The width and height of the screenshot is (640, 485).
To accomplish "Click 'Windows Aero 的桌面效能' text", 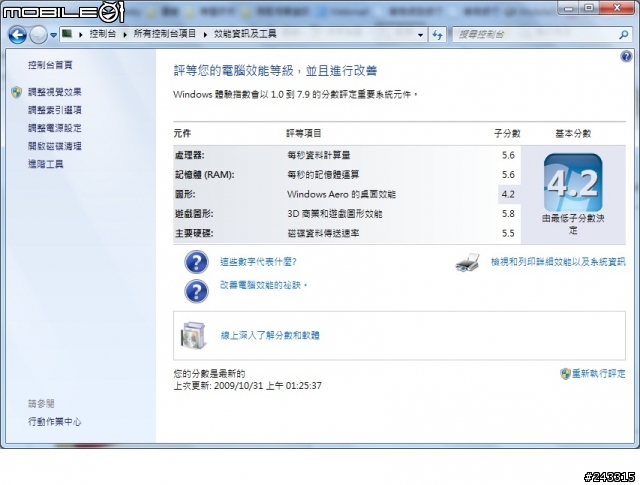I will click(341, 194).
